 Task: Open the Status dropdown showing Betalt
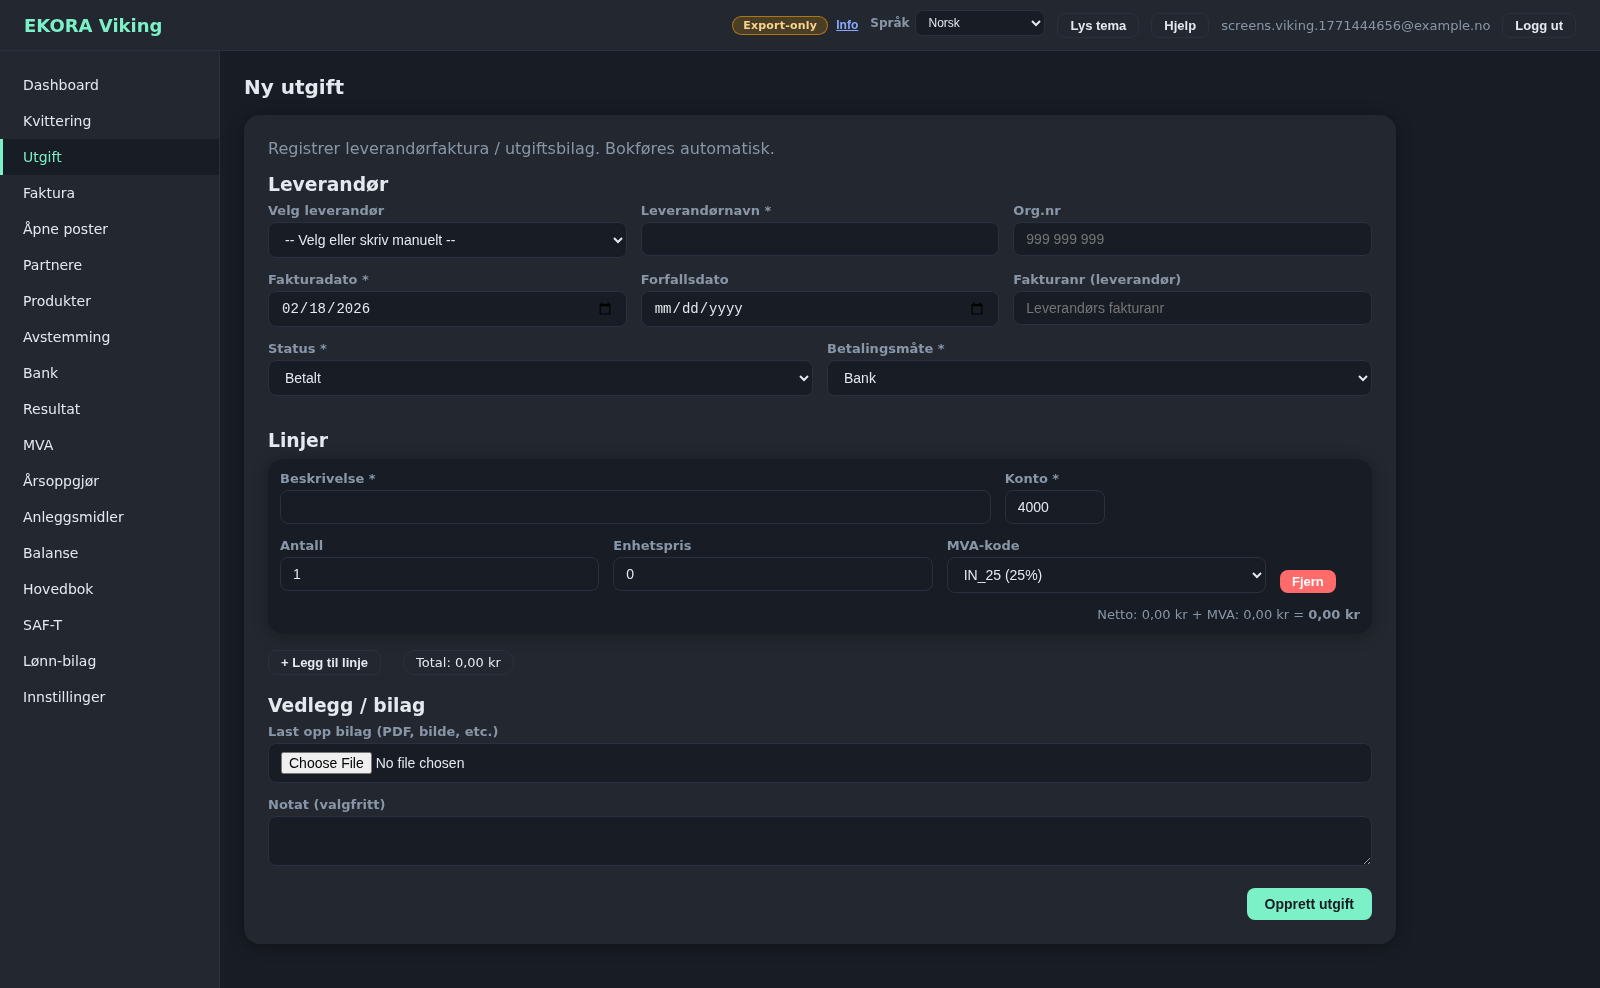540,378
